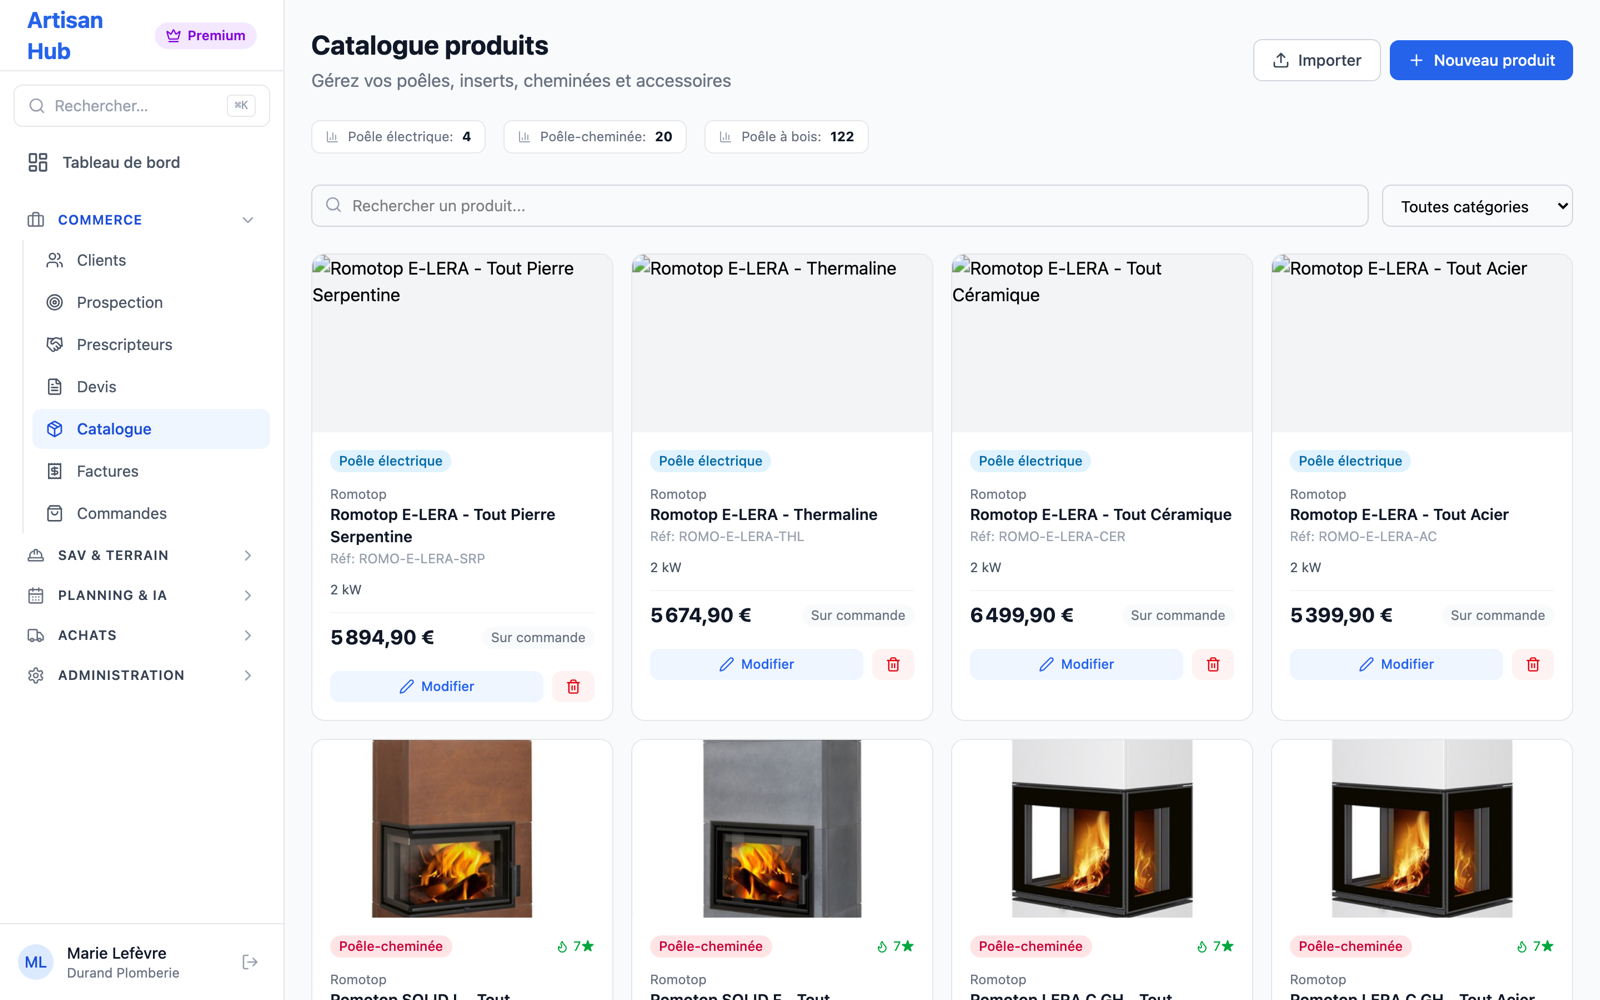This screenshot has height=1000, width=1600.
Task: Open the grey Romotop SOLID F stove image
Action: (782, 828)
